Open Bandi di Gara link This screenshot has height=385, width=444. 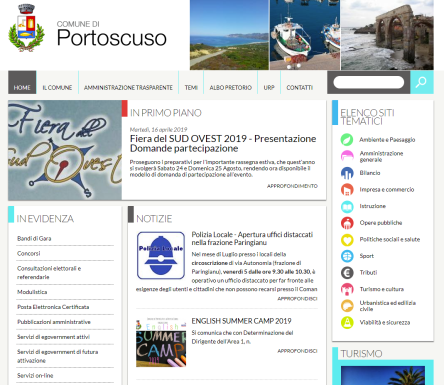[34, 239]
